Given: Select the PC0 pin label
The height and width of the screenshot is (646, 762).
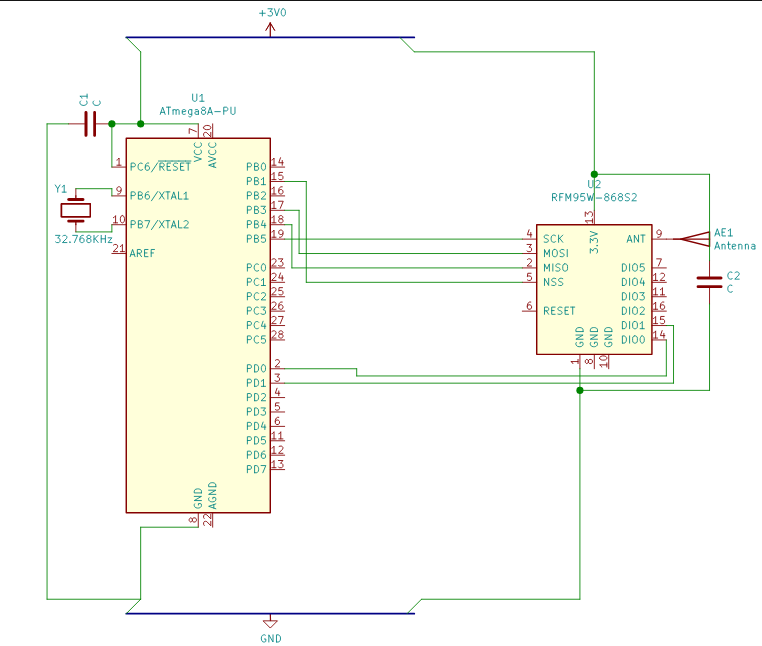Looking at the screenshot, I should [x=256, y=268].
